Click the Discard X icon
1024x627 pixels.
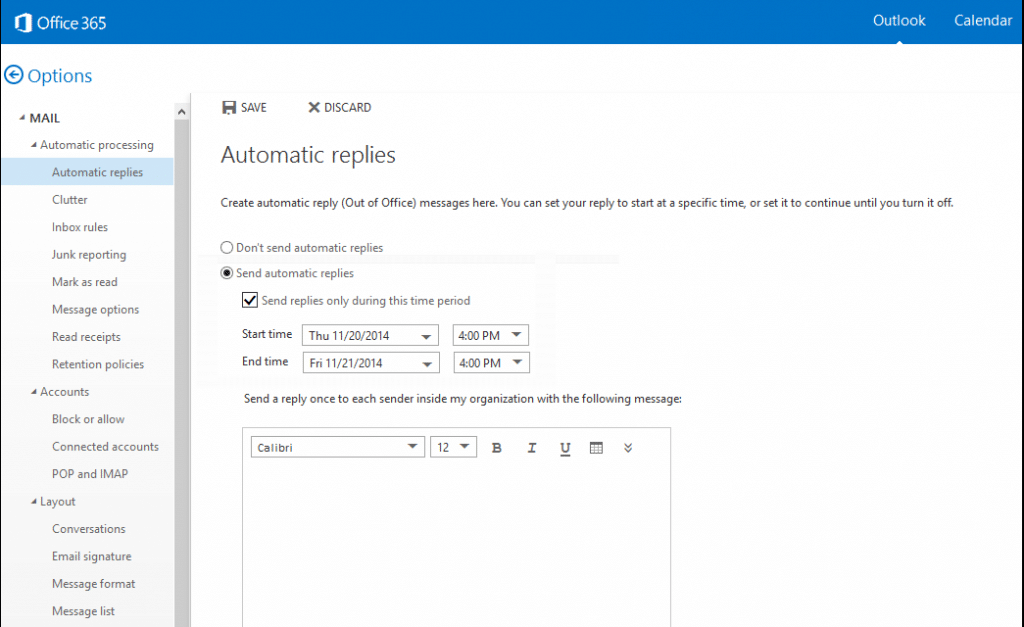pos(314,108)
